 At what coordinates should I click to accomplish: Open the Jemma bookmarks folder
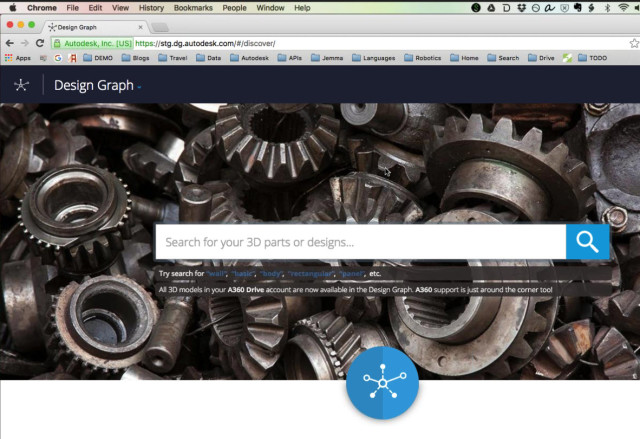[327, 58]
